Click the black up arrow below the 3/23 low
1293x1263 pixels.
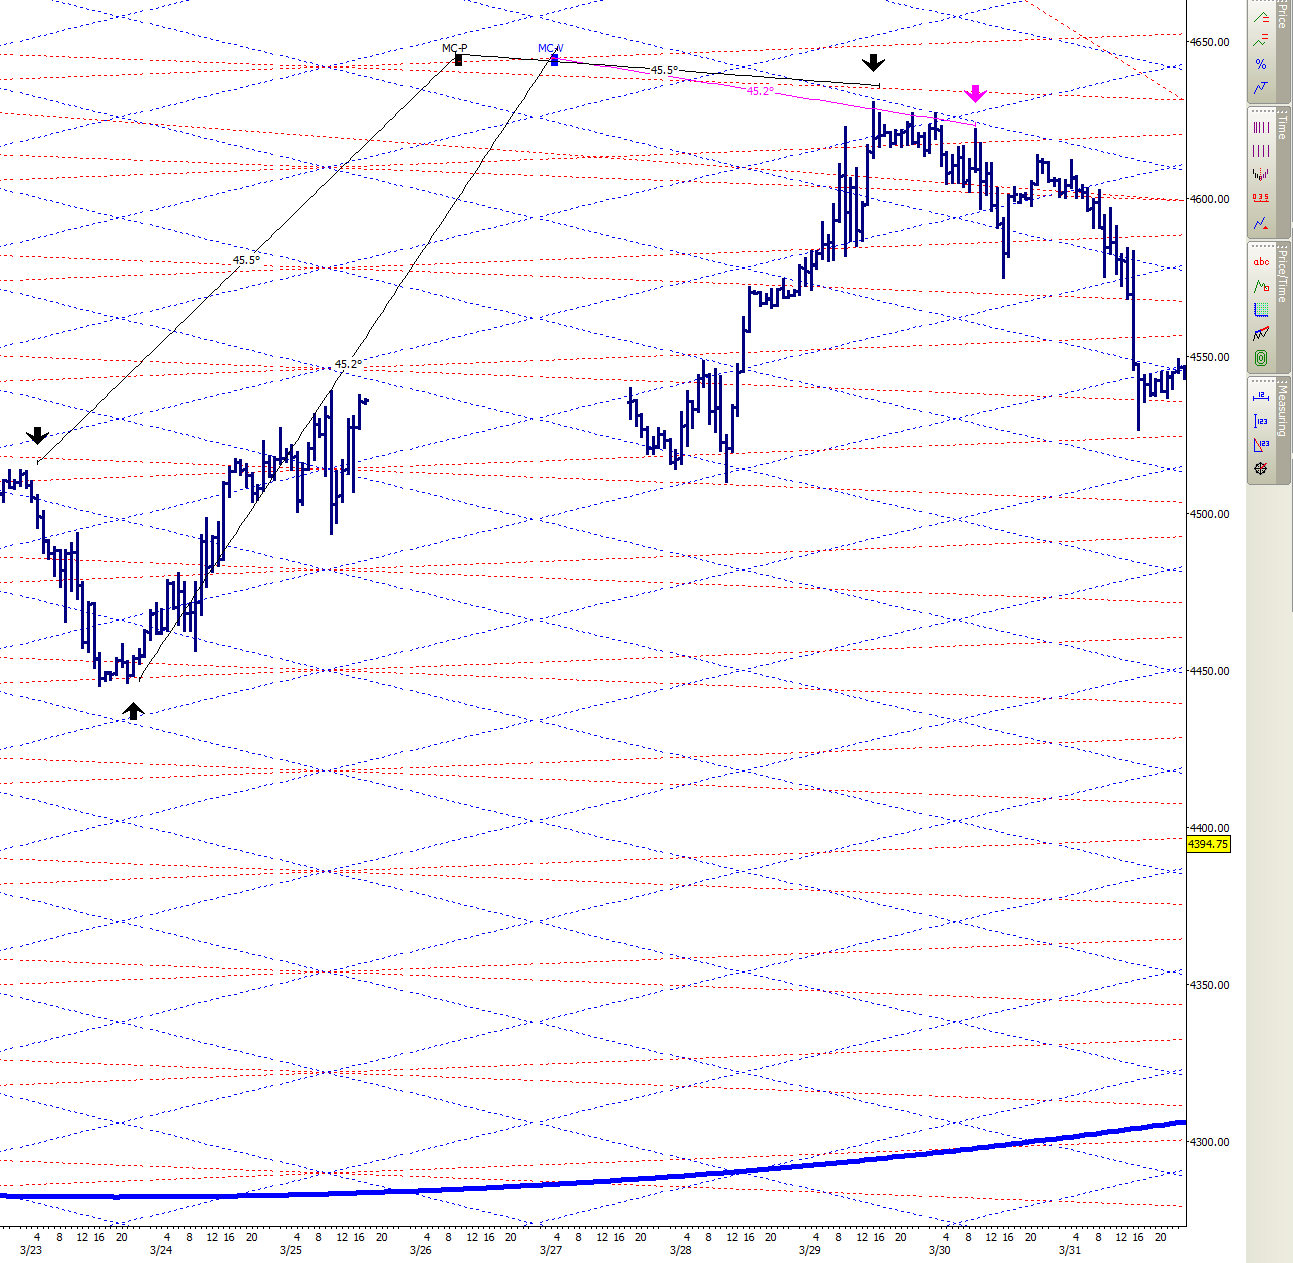click(133, 711)
